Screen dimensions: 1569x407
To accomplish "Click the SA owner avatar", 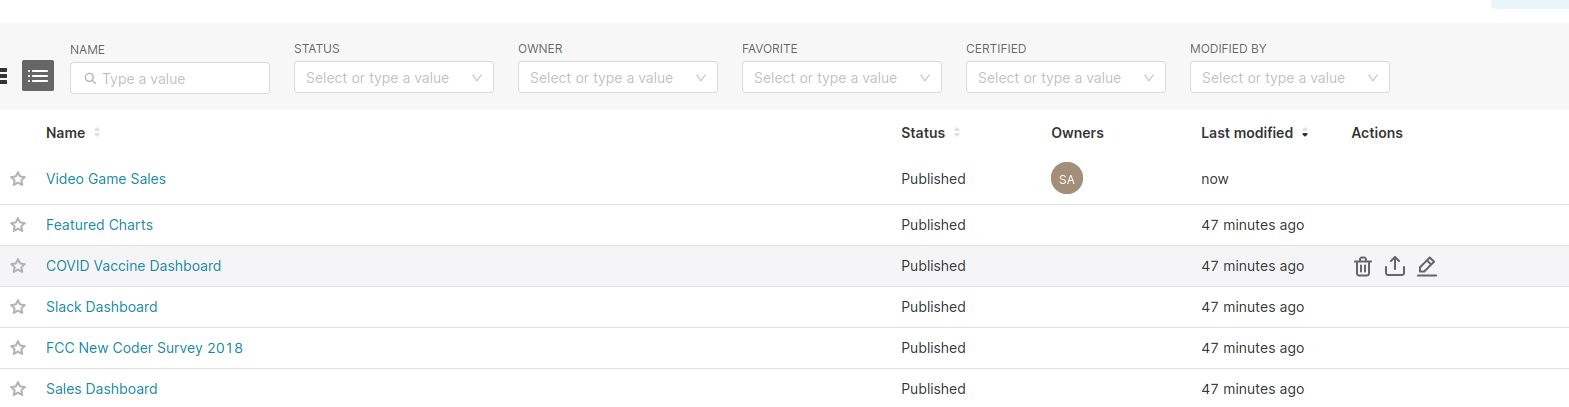I will (1067, 178).
